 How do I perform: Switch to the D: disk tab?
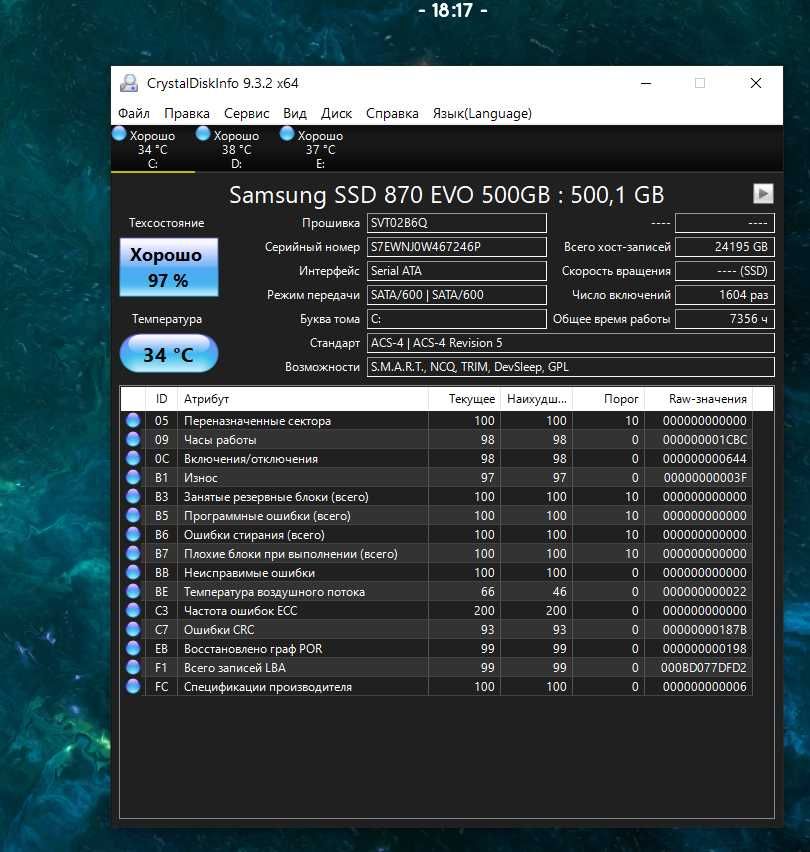point(236,149)
